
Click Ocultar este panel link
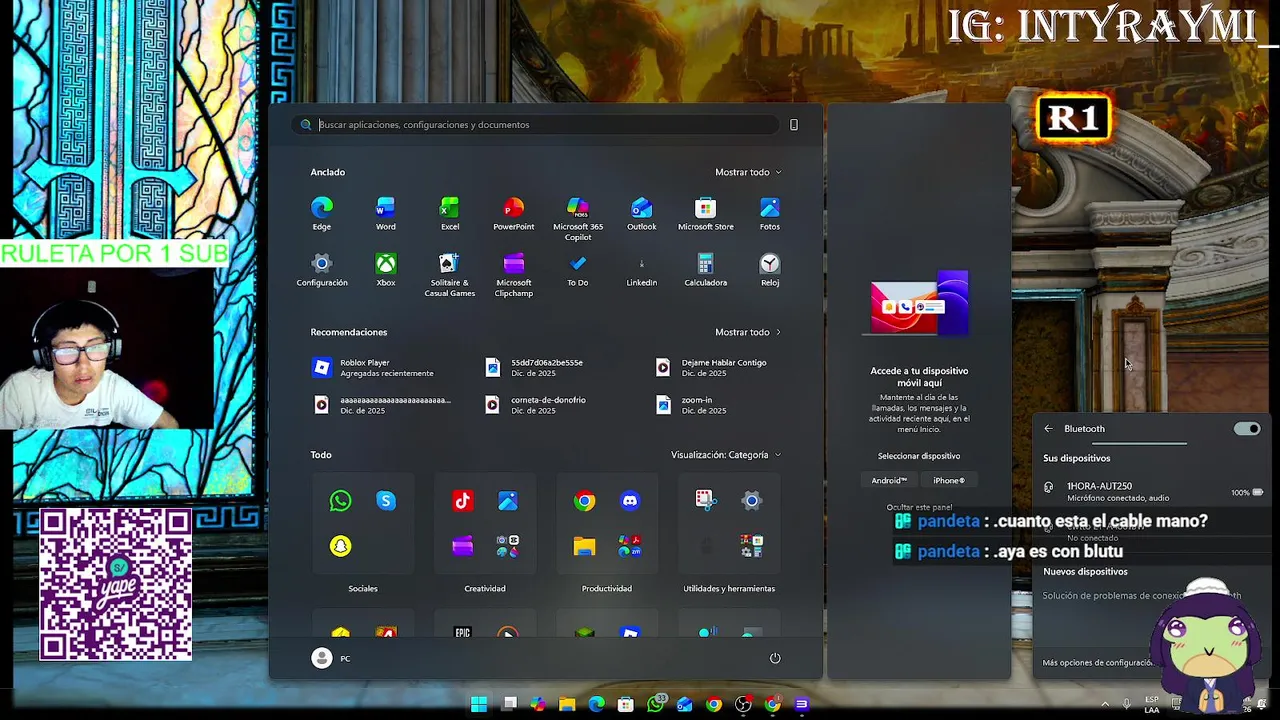pyautogui.click(x=919, y=507)
